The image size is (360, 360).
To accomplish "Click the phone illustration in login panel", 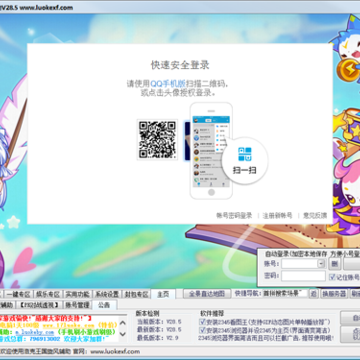I will click(211, 151).
